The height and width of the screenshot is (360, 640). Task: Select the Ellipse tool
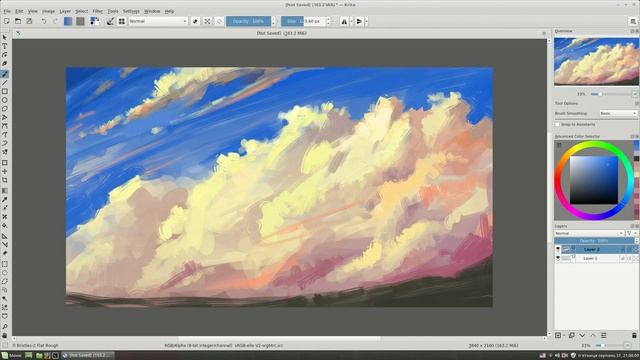pos(5,100)
